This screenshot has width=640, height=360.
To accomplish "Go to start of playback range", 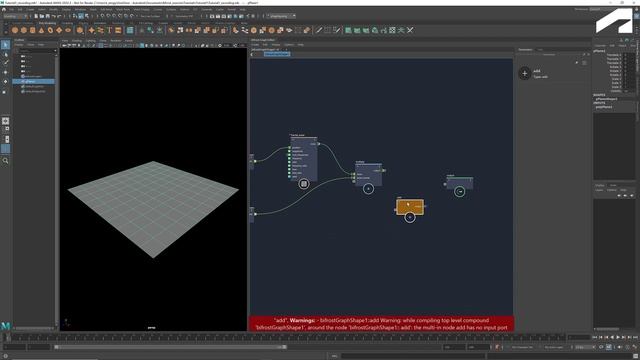I will pyautogui.click(x=595, y=337).
